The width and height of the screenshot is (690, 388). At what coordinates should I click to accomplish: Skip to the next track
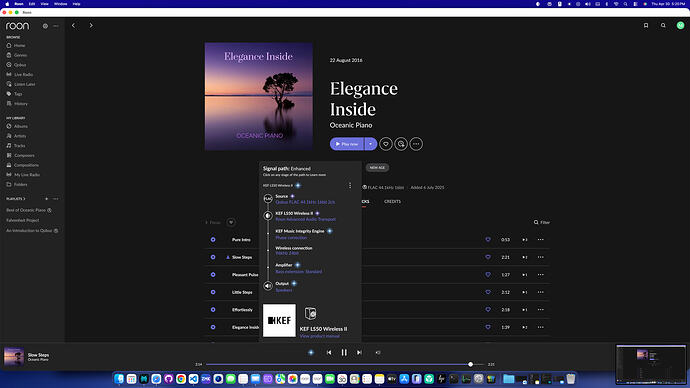click(x=360, y=352)
